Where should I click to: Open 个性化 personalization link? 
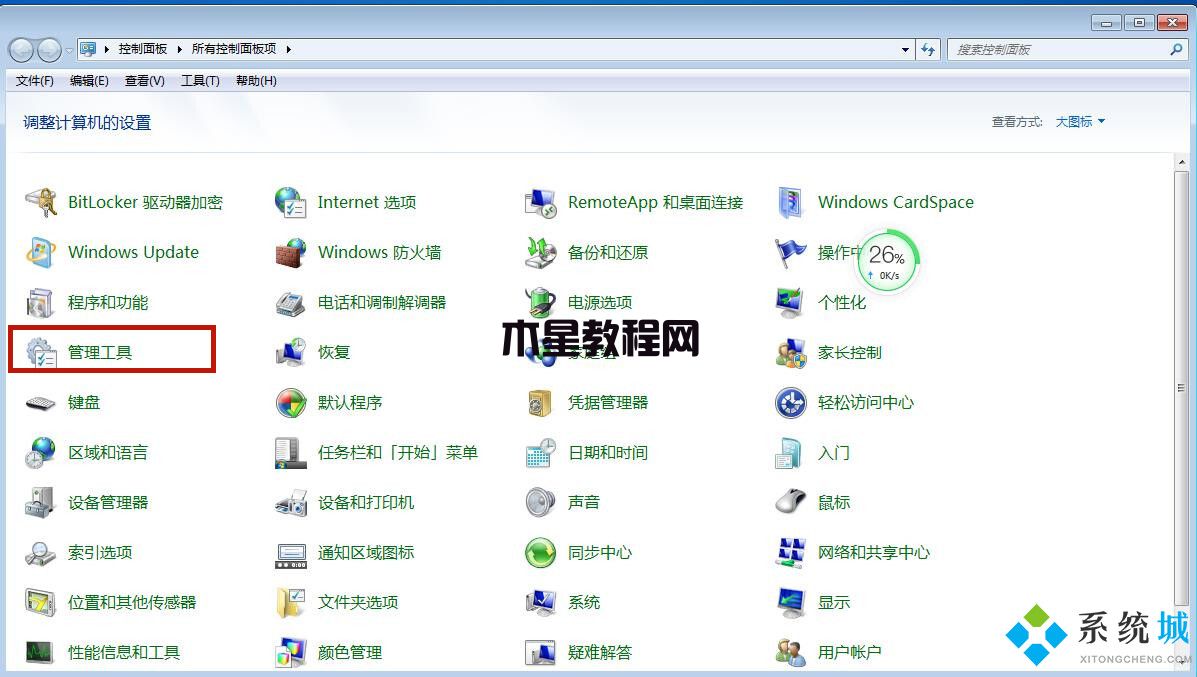[842, 302]
